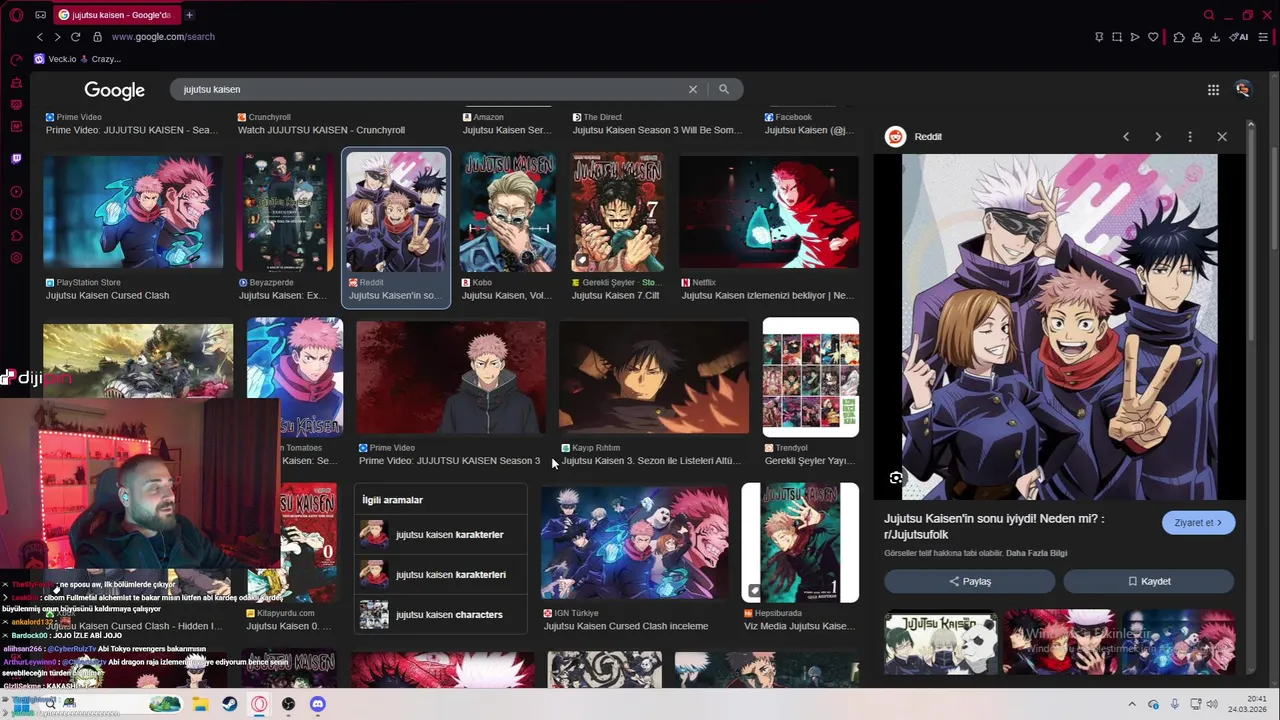Open the Netflix Sukuna red image thumbnail
The height and width of the screenshot is (720, 1280).
click(x=769, y=211)
